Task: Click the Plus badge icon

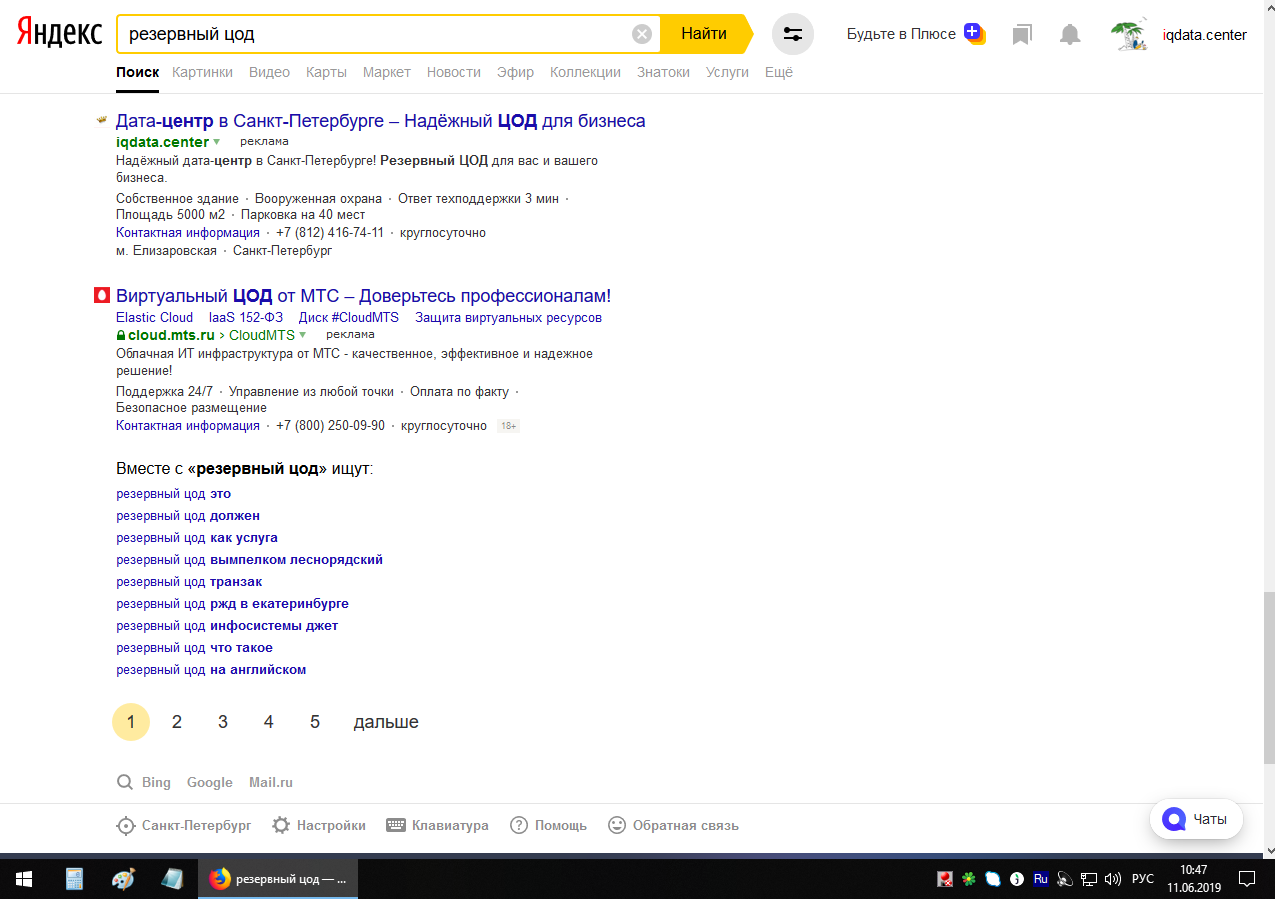Action: 974,33
